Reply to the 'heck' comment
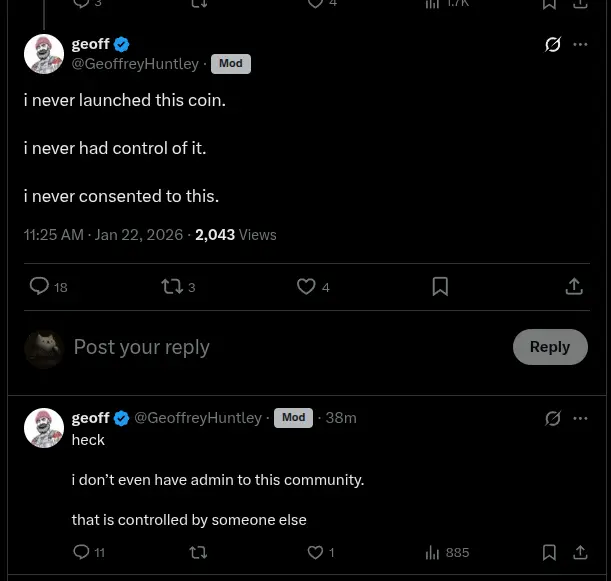The image size is (611, 581). [x=82, y=552]
